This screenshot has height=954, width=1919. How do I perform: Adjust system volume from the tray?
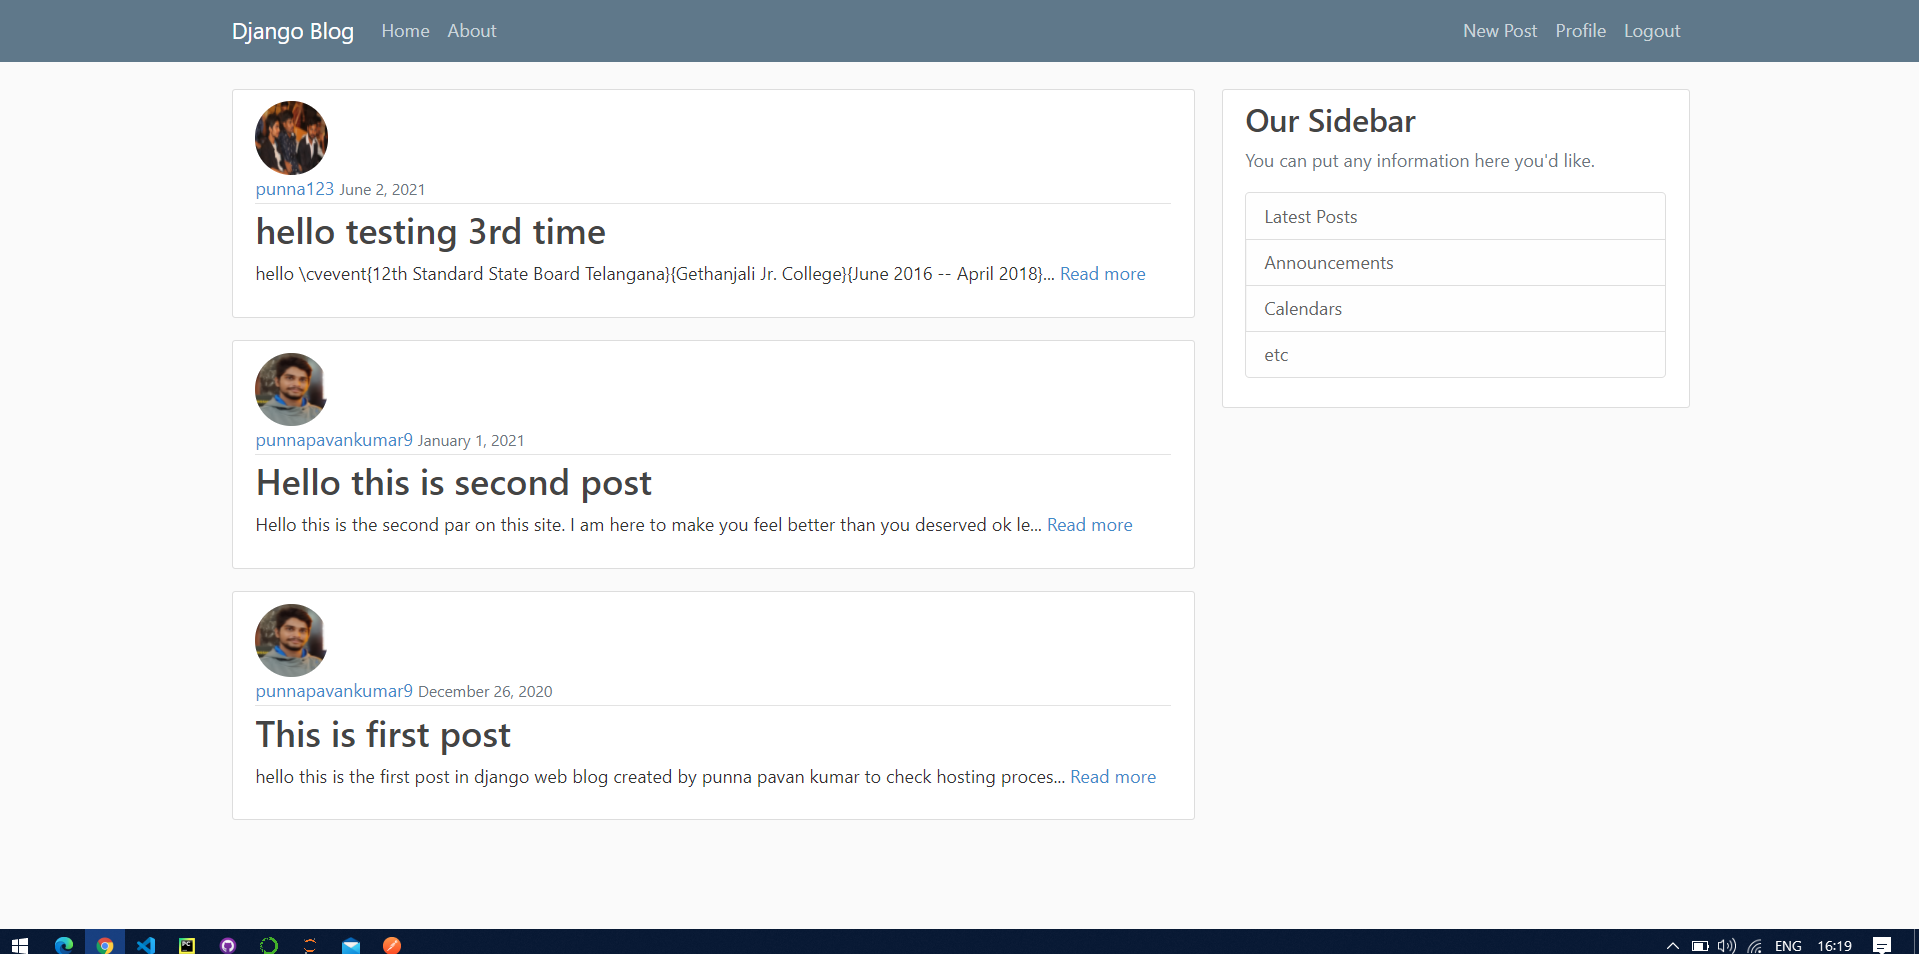tap(1726, 945)
